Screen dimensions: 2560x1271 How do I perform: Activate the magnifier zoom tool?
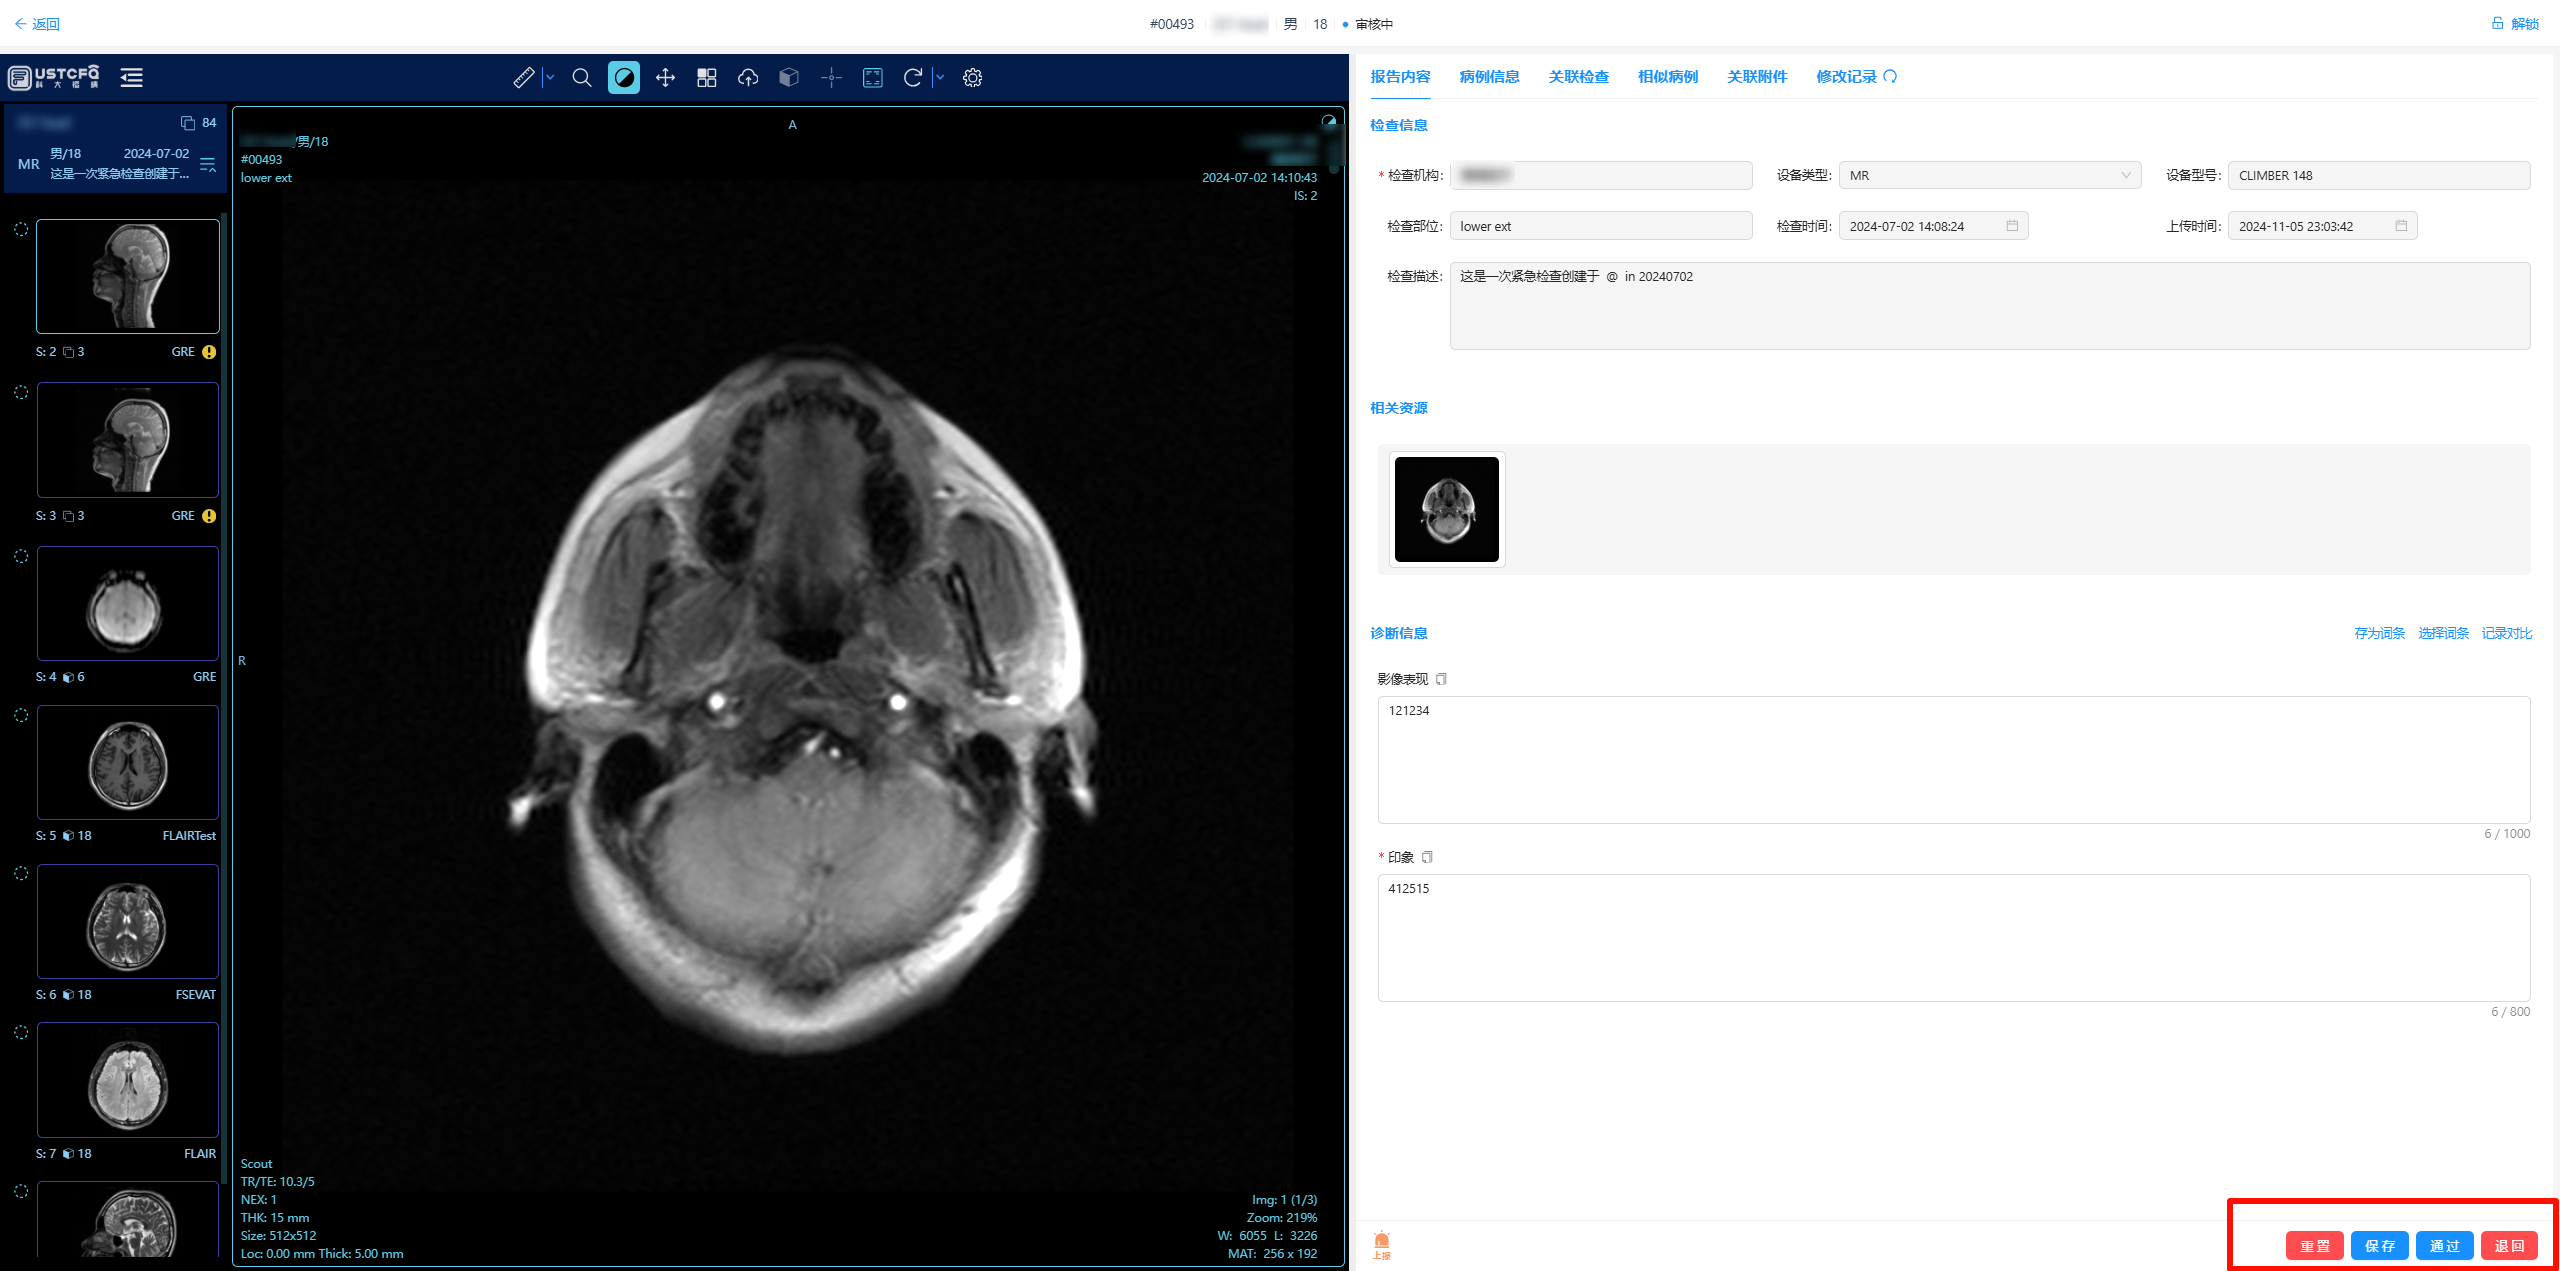[x=582, y=77]
